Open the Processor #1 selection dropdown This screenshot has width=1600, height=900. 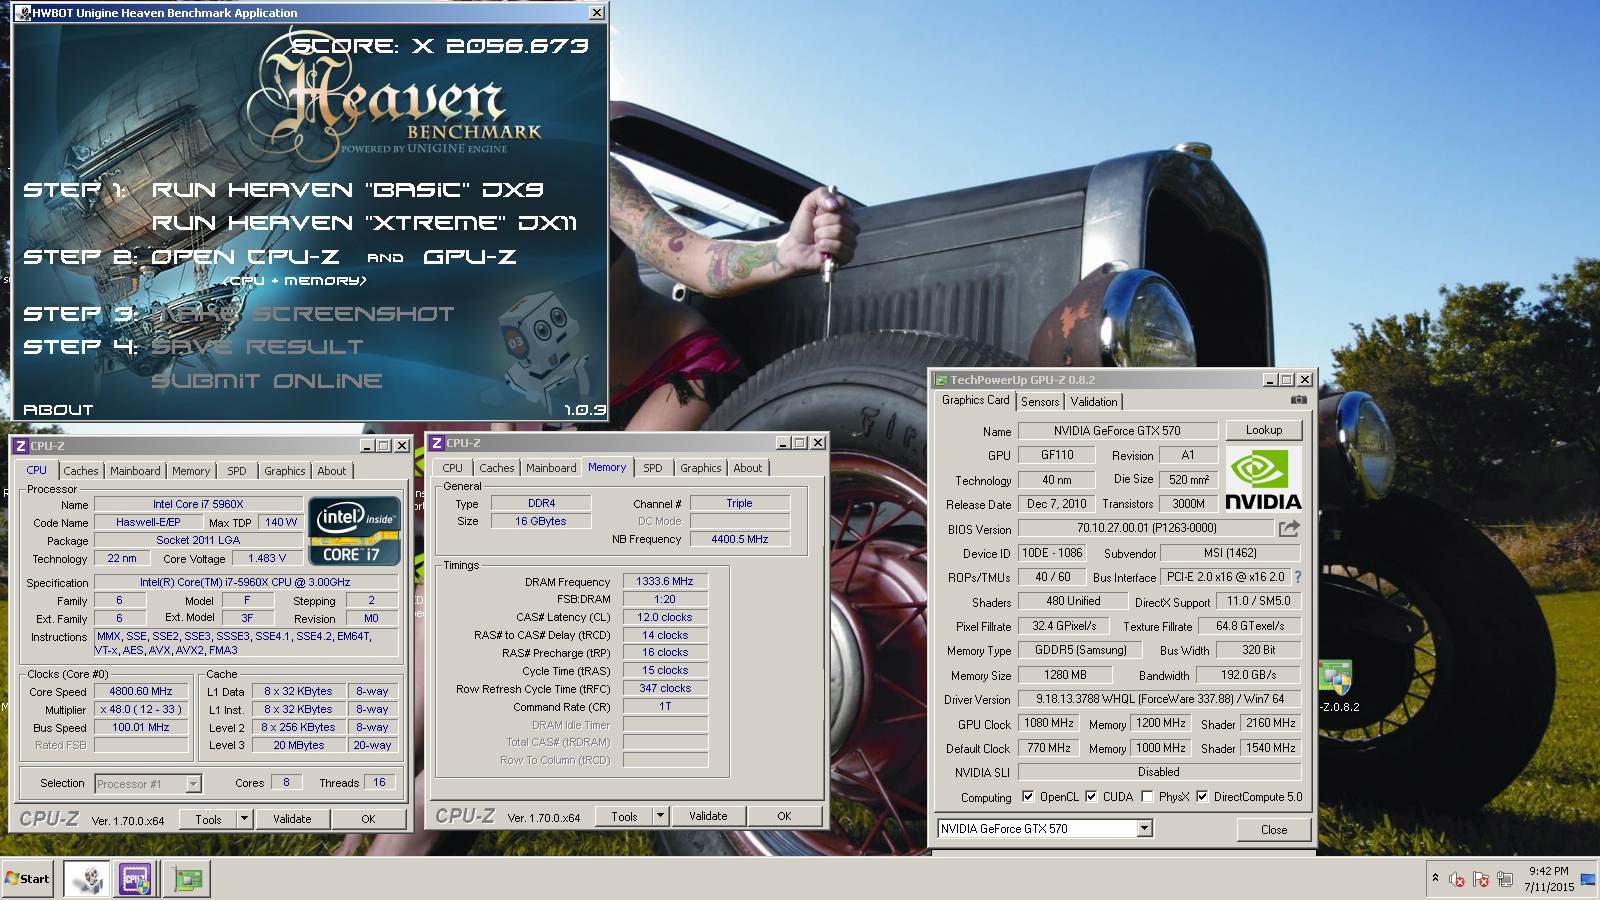[x=193, y=784]
